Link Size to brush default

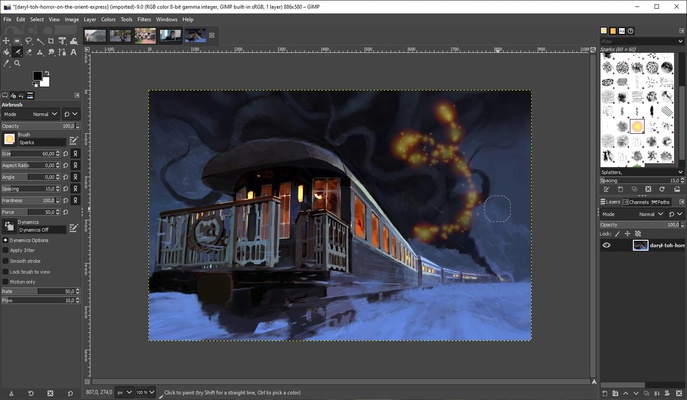click(x=75, y=154)
